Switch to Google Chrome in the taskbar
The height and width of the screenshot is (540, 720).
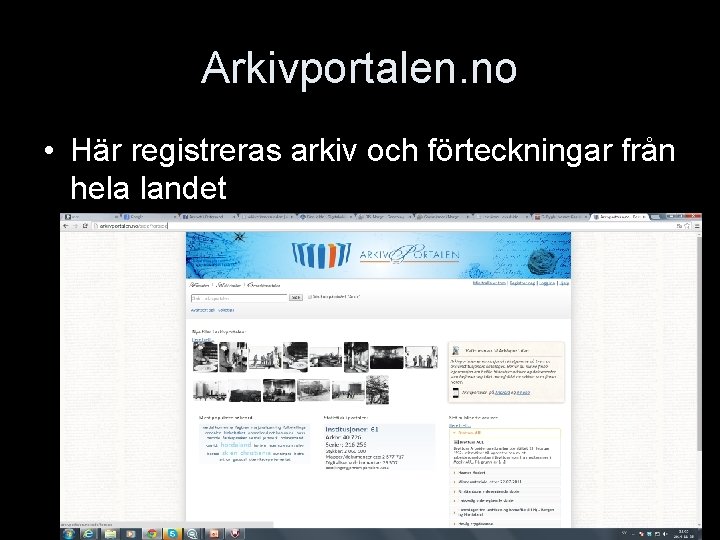point(152,534)
